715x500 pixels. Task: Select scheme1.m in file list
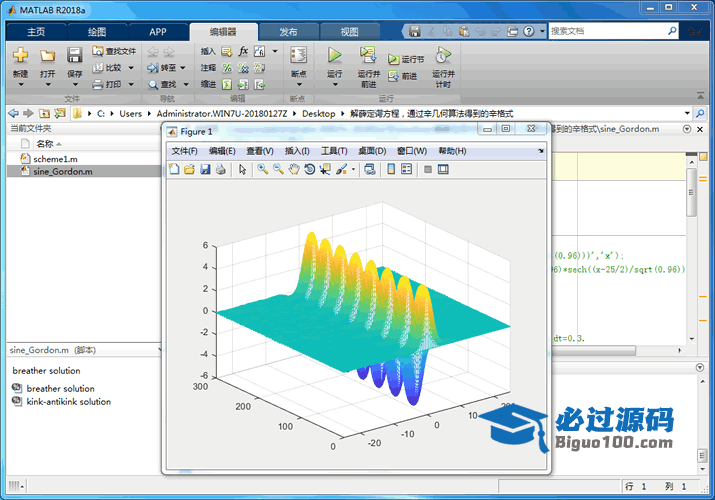pyautogui.click(x=55, y=159)
